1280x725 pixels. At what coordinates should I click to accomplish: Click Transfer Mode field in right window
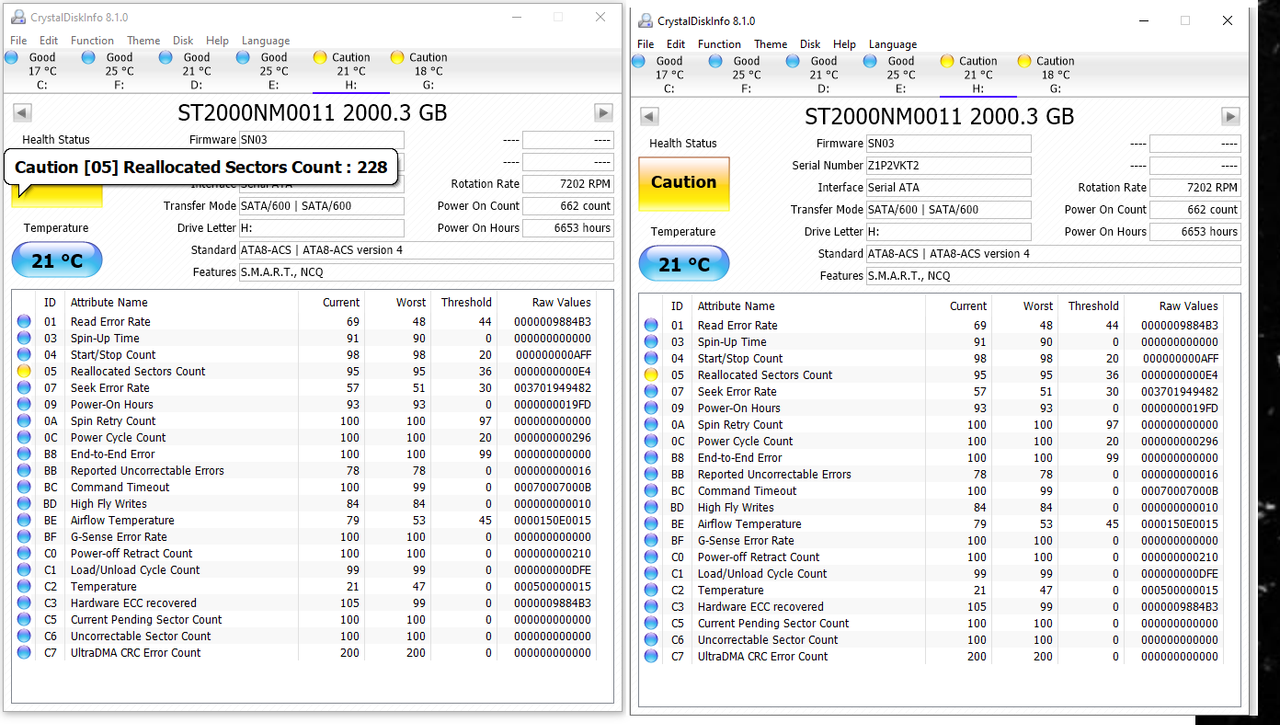click(948, 210)
